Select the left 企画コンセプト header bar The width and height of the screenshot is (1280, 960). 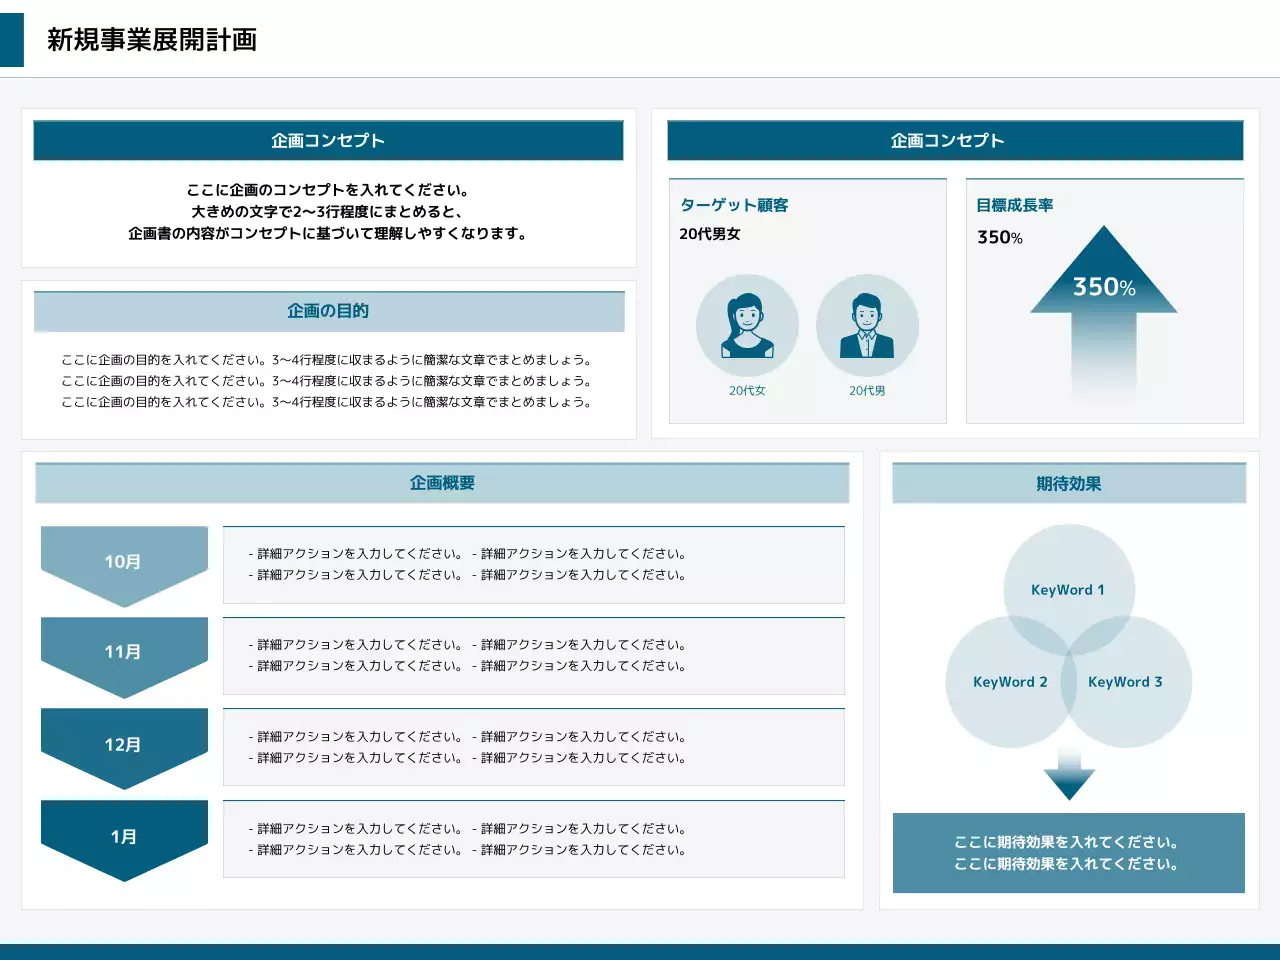tap(328, 140)
